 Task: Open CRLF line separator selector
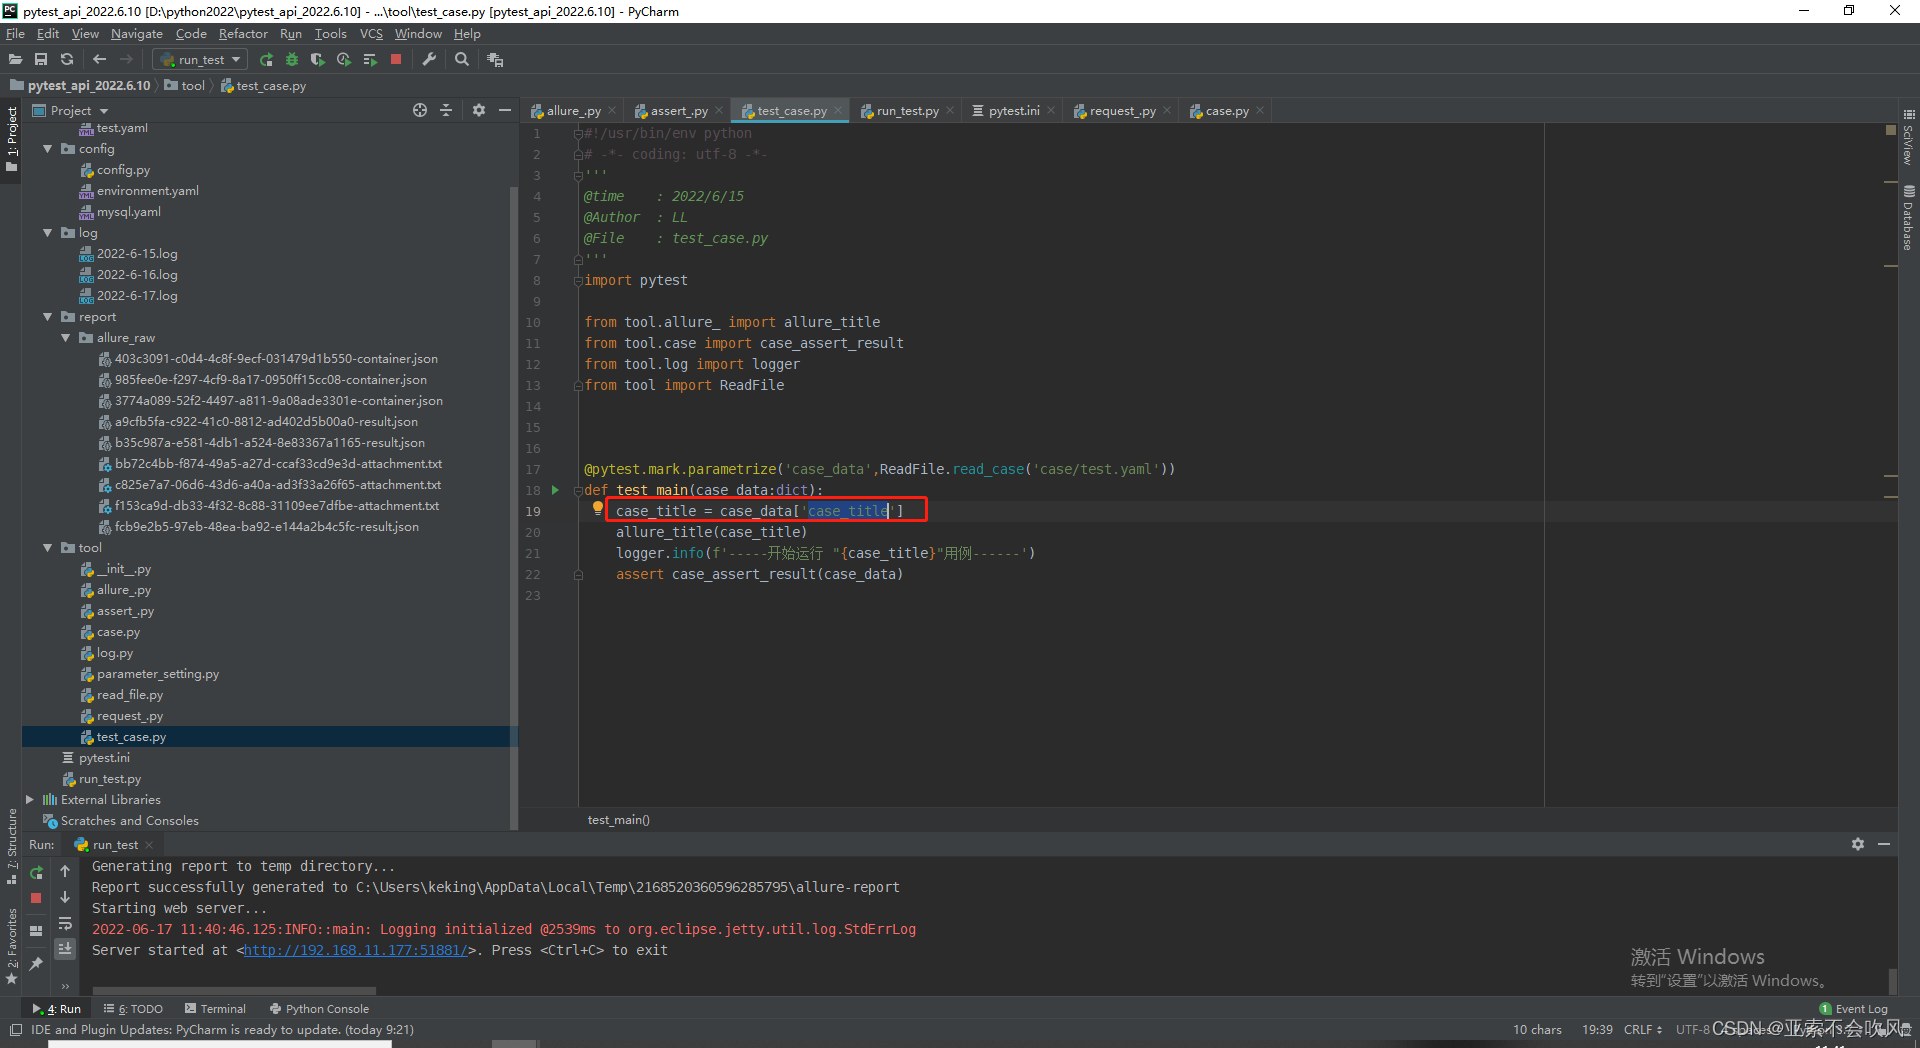1643,1030
